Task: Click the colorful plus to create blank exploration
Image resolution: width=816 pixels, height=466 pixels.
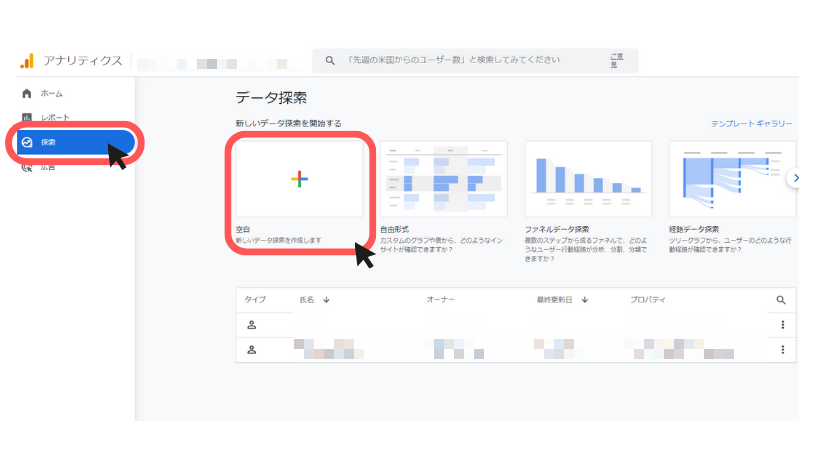Action: (299, 179)
